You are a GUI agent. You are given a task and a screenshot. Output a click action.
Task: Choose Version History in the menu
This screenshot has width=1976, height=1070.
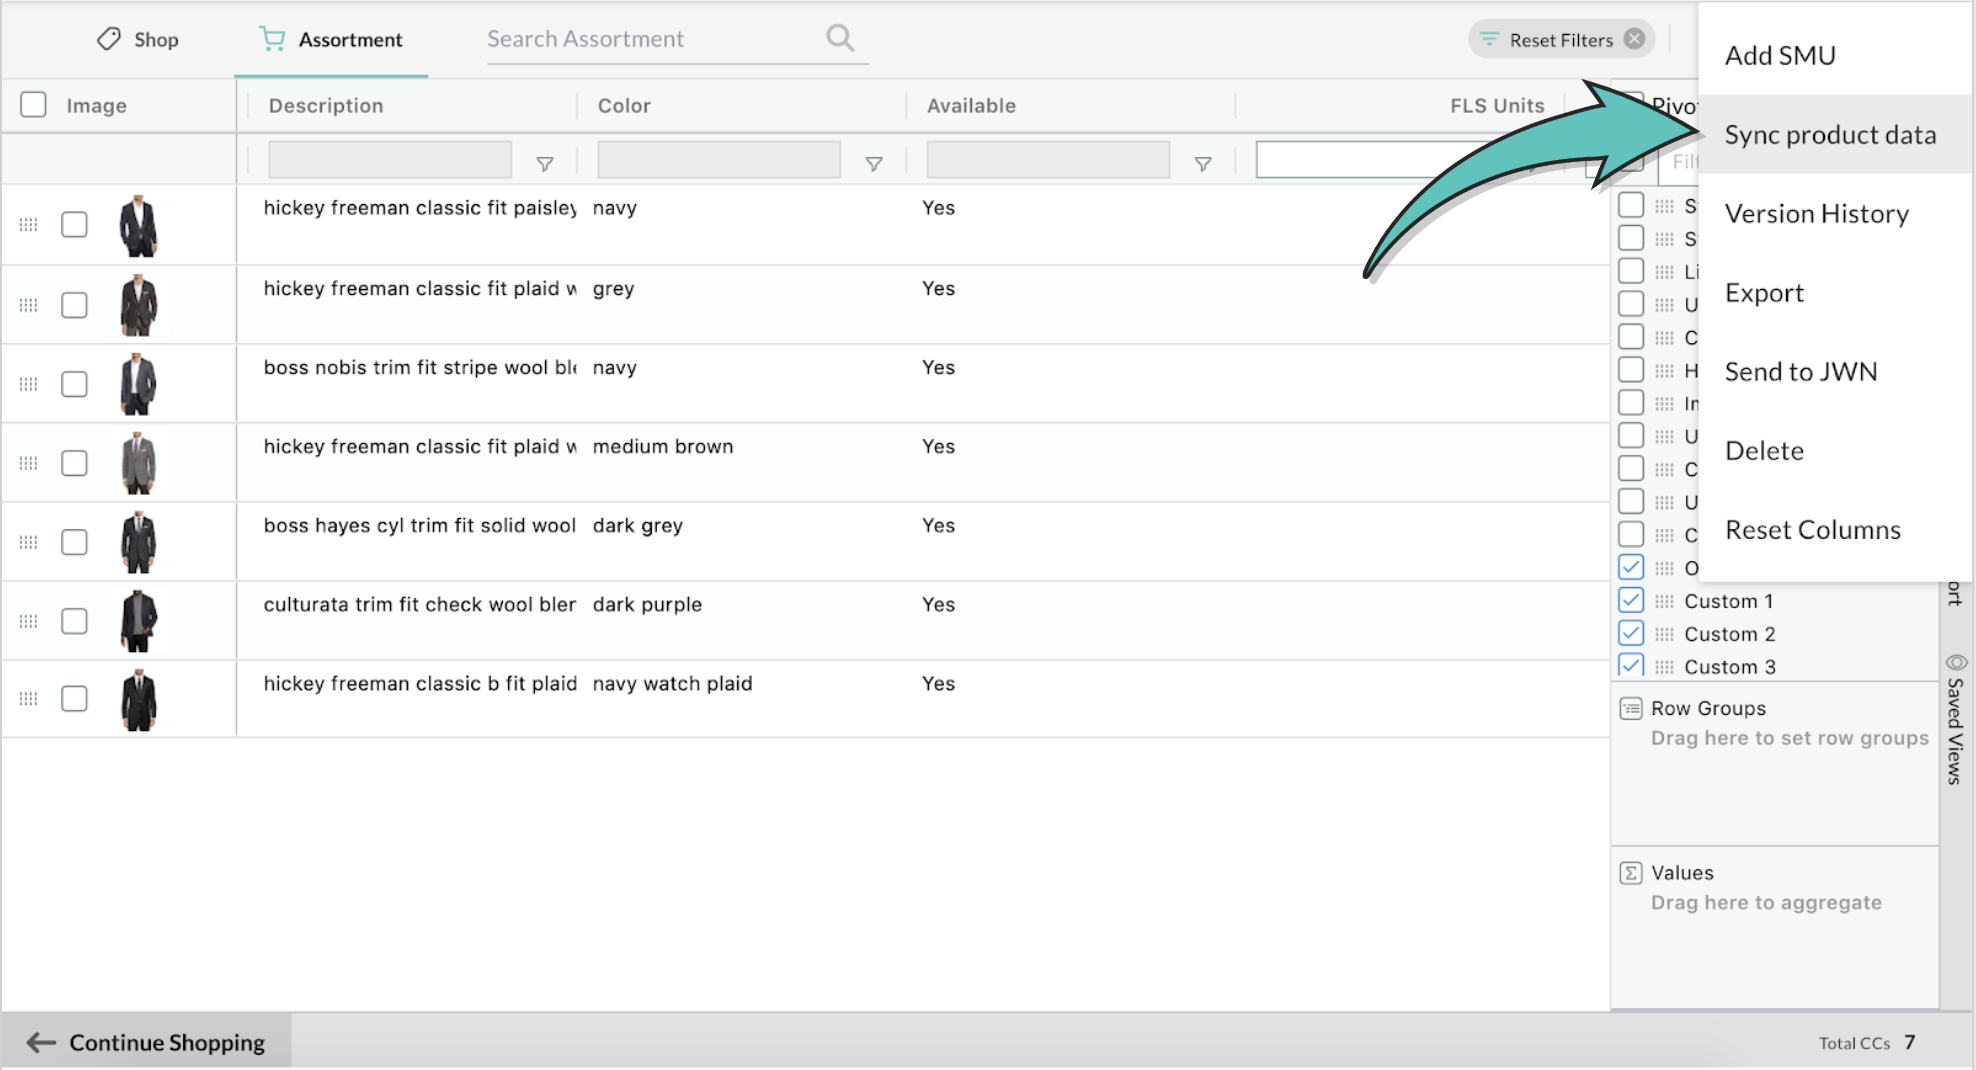point(1816,214)
